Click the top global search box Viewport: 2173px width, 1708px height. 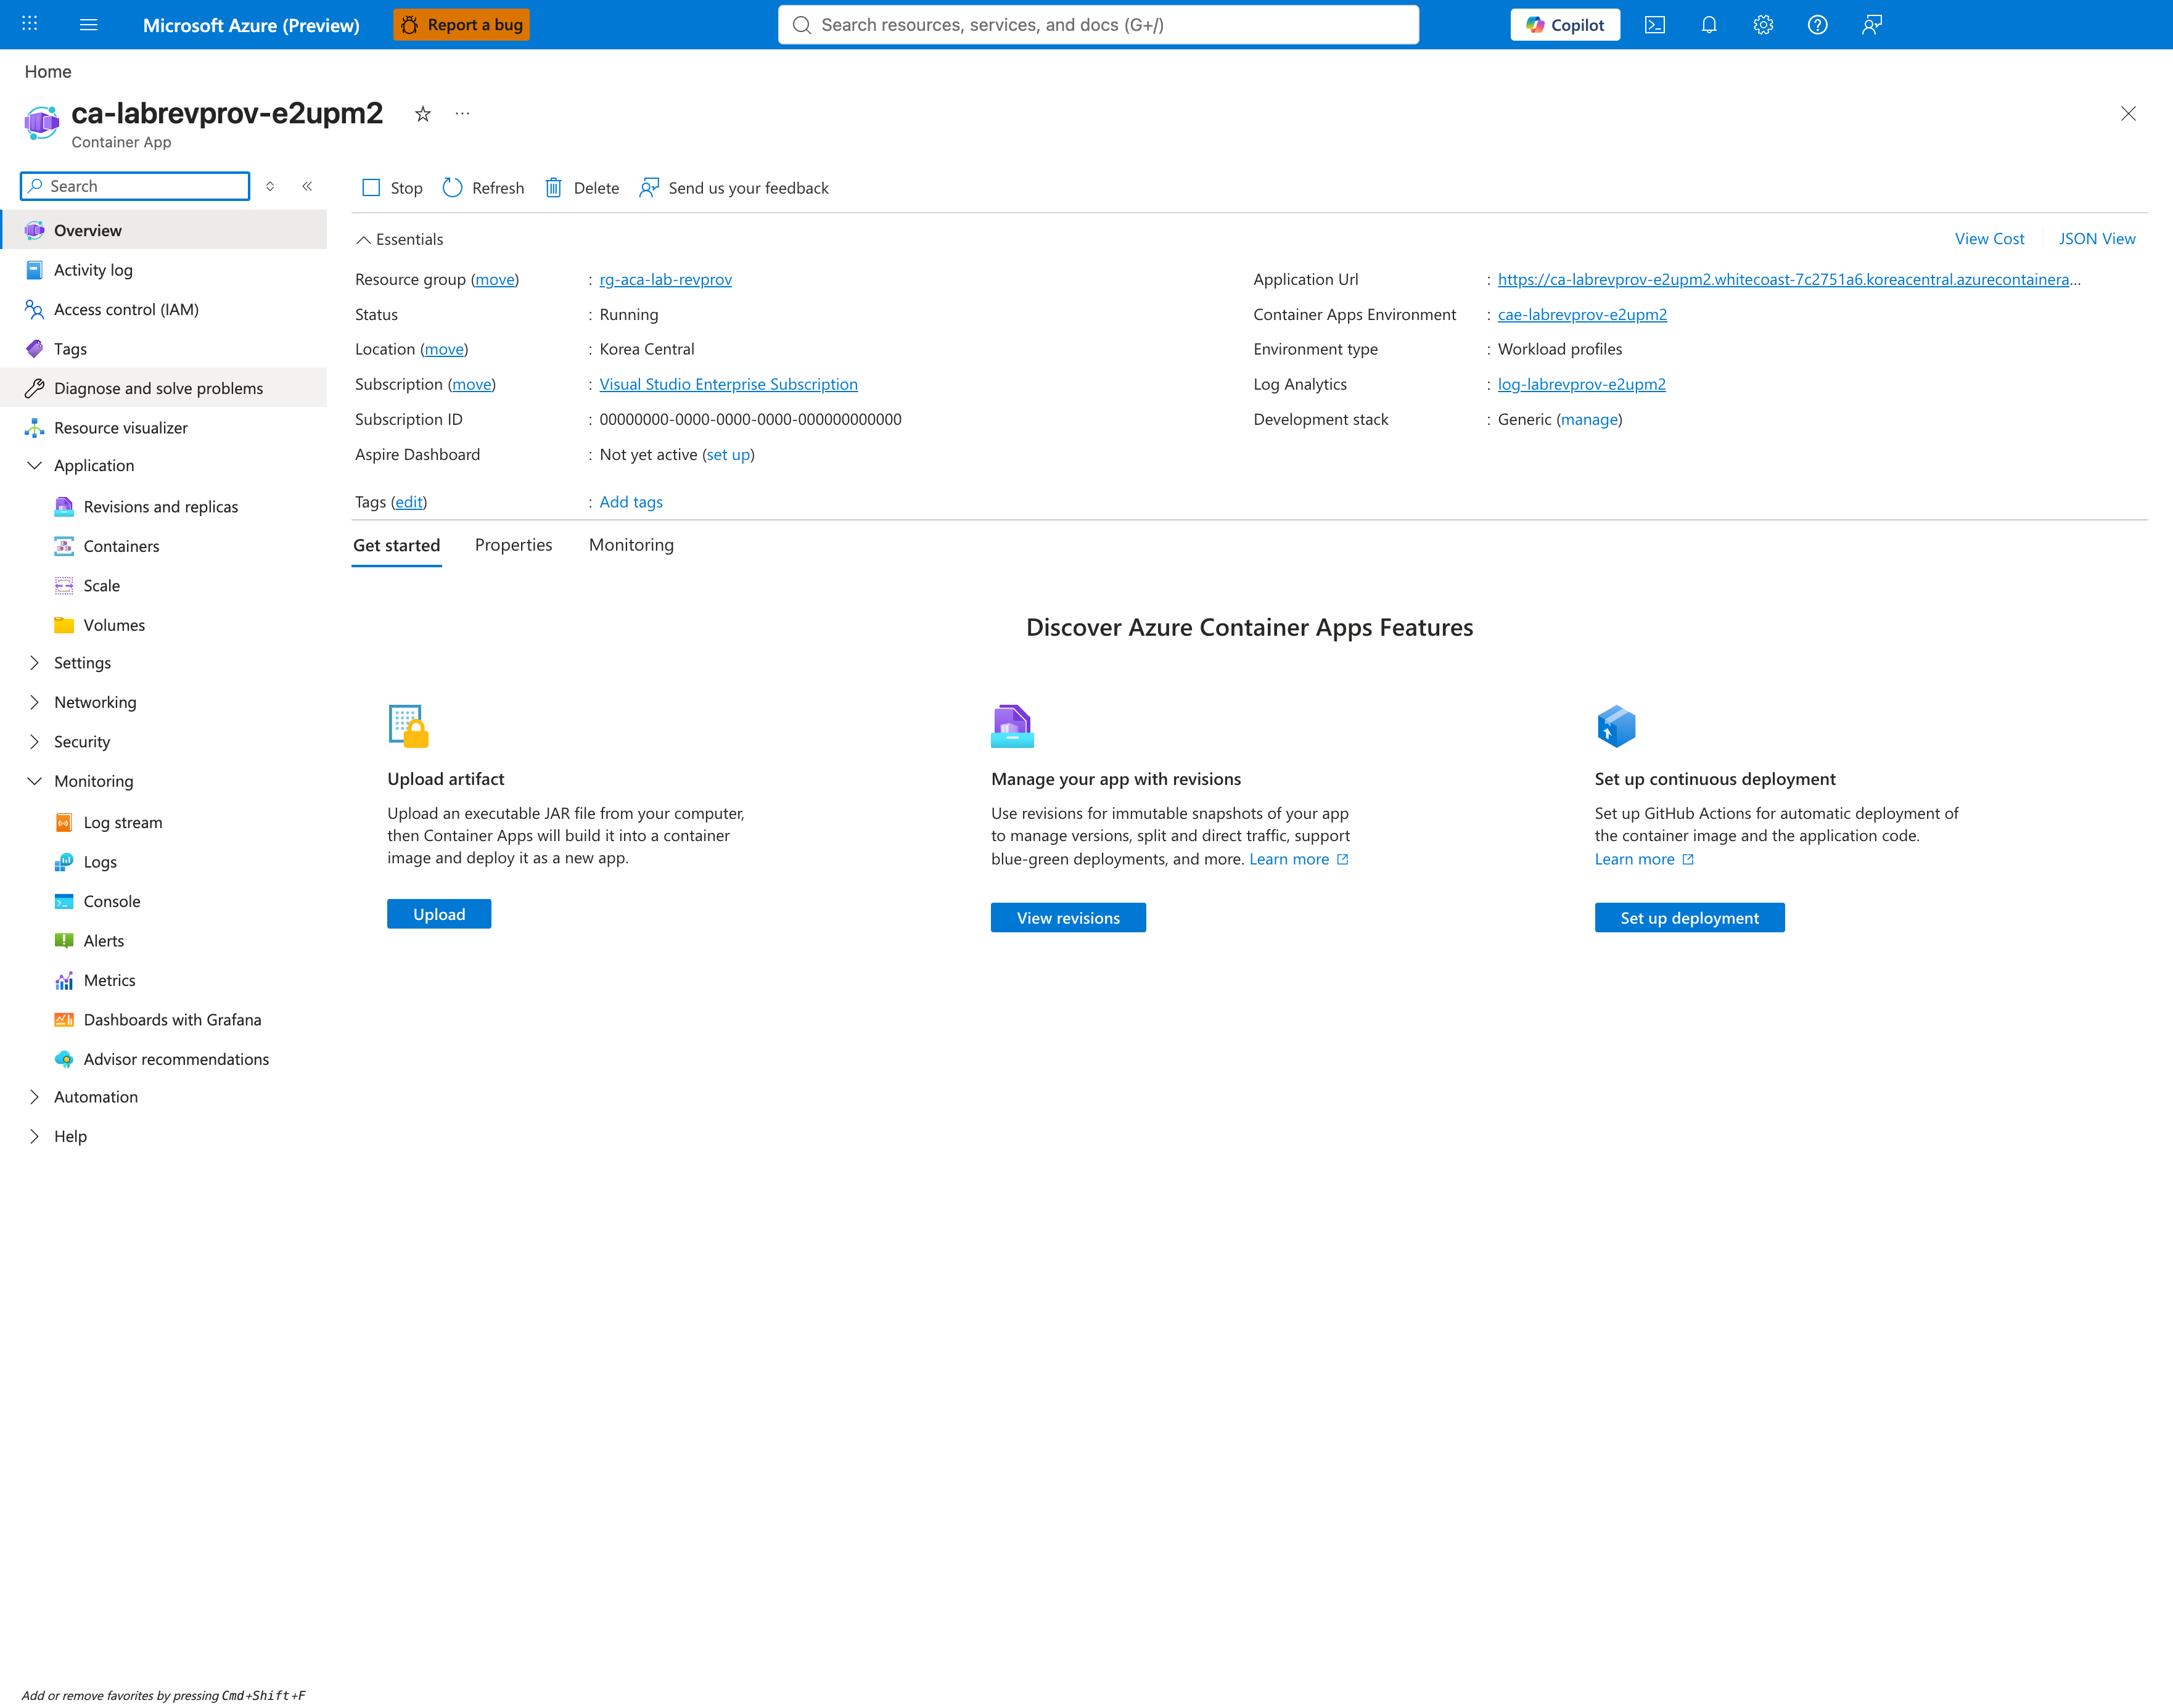point(1098,25)
